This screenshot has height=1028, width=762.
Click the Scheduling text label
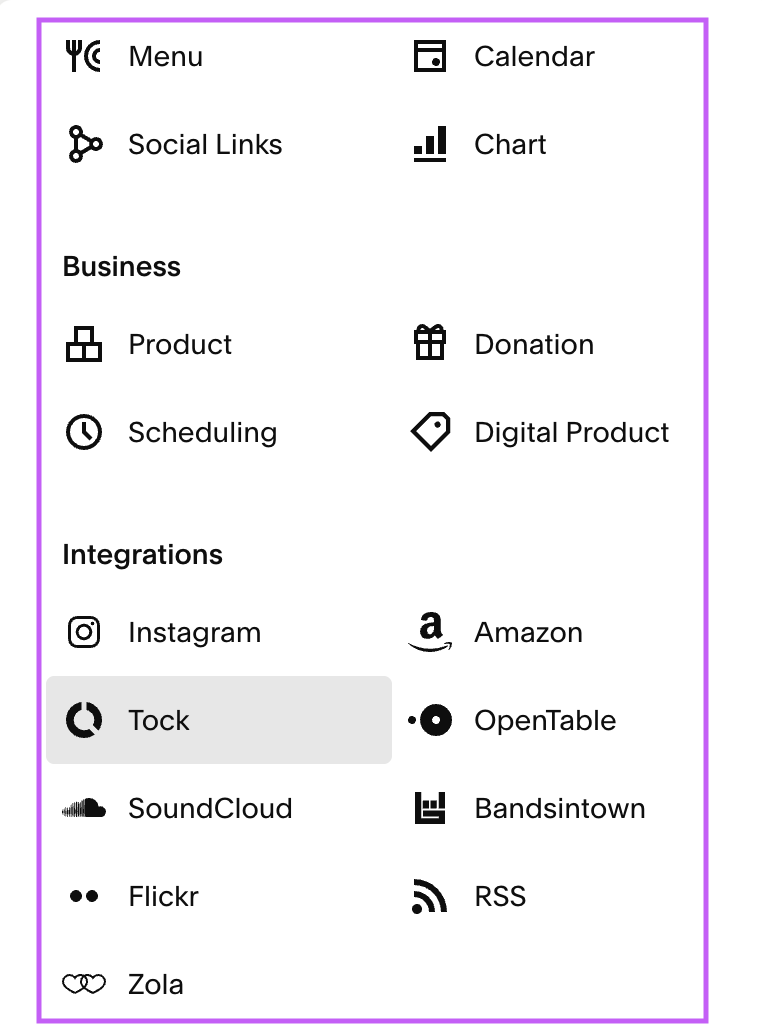point(203,433)
